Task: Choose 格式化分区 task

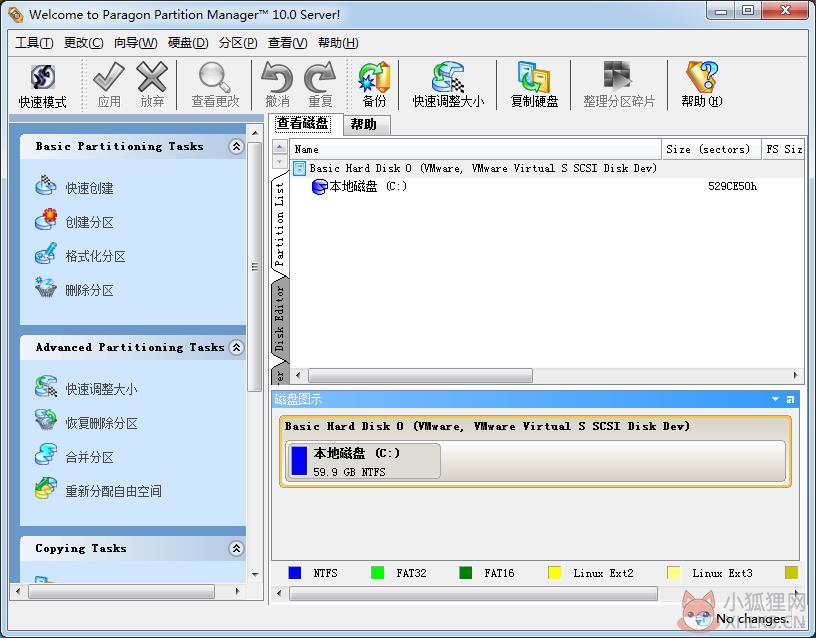Action: coord(80,255)
